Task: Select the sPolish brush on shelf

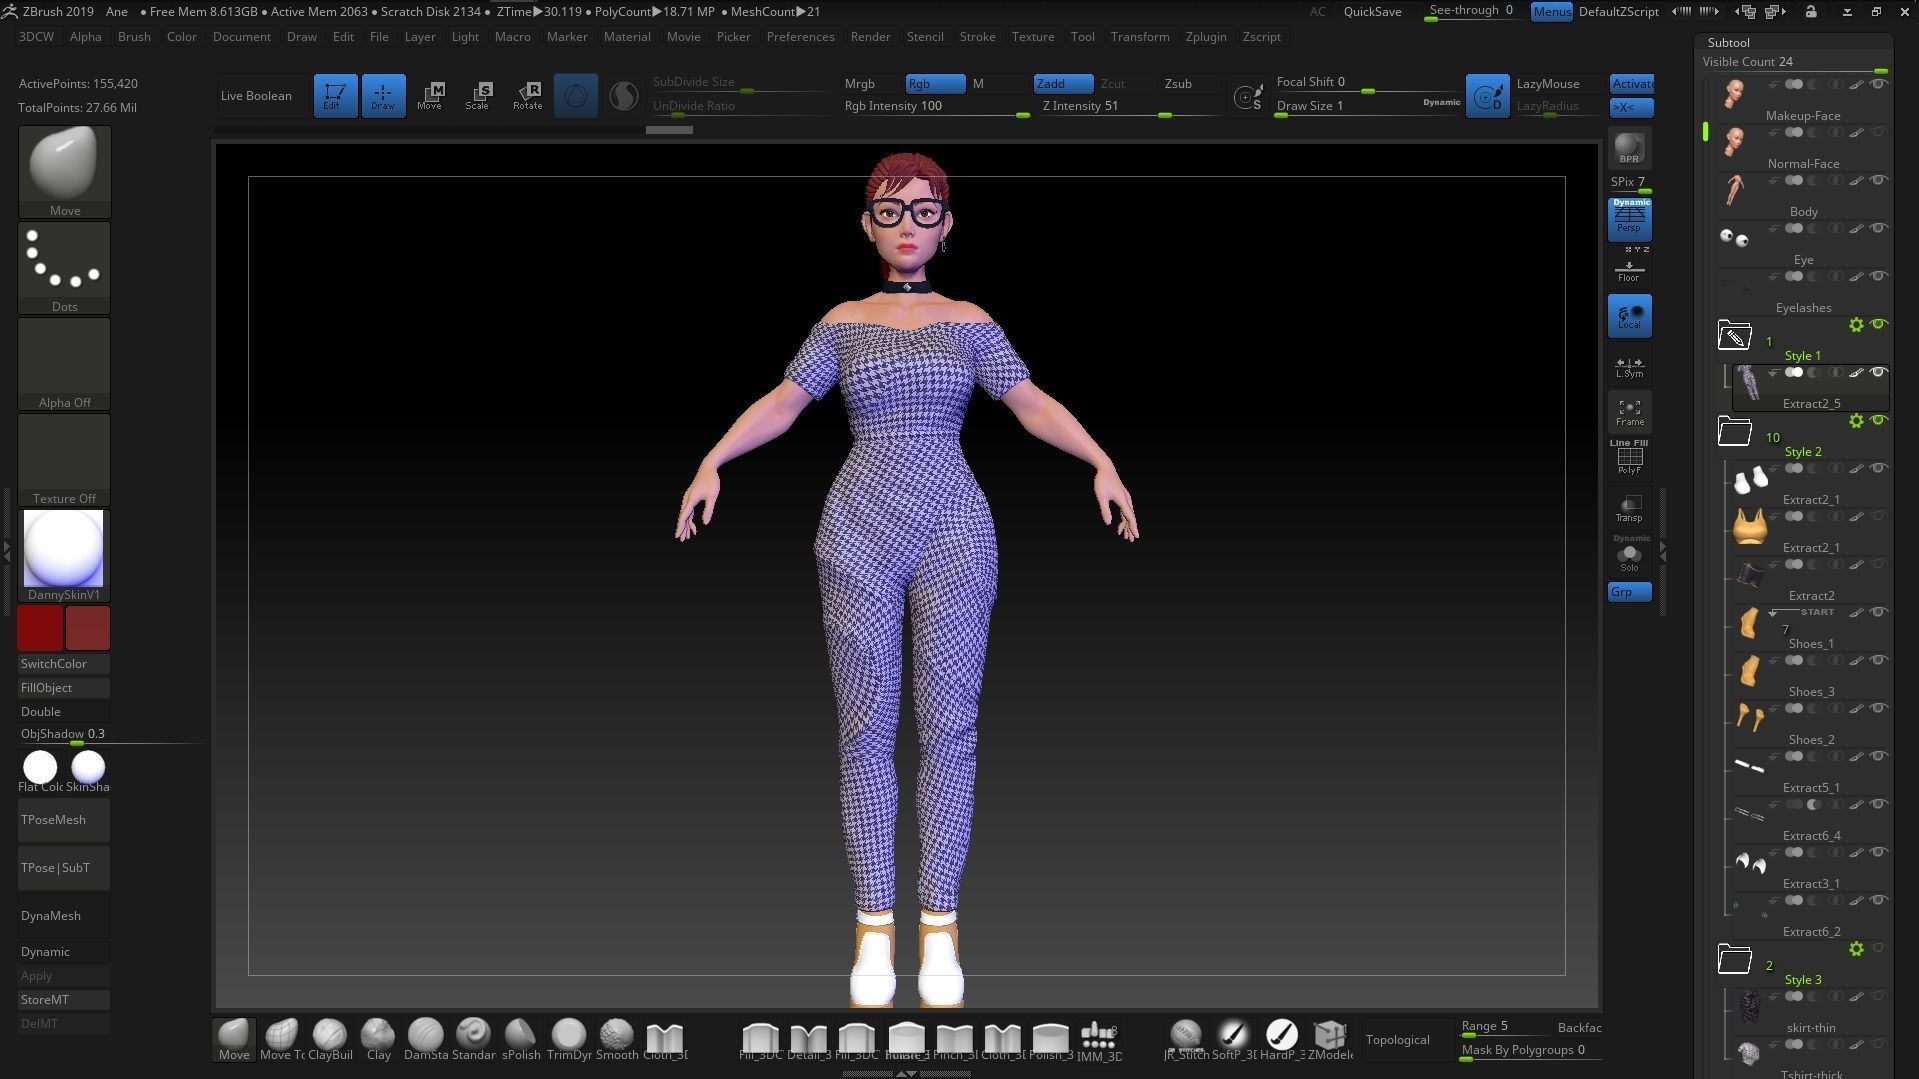Action: [x=521, y=1040]
